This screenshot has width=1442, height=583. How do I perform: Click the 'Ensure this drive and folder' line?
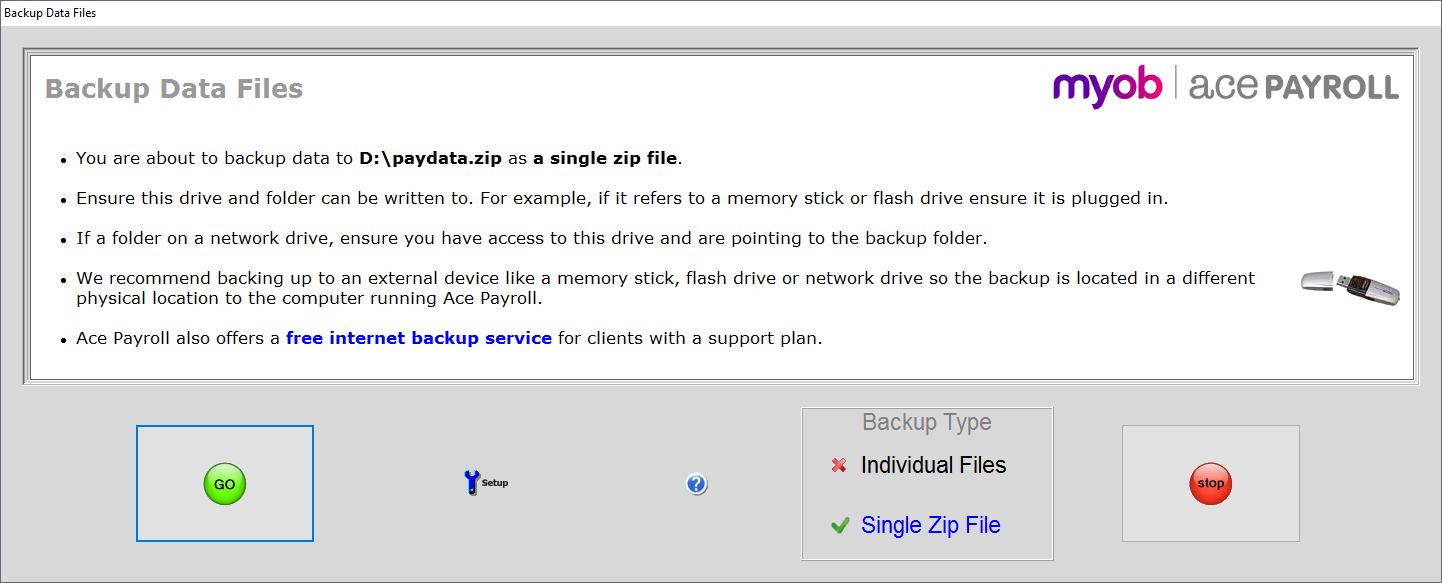[621, 198]
